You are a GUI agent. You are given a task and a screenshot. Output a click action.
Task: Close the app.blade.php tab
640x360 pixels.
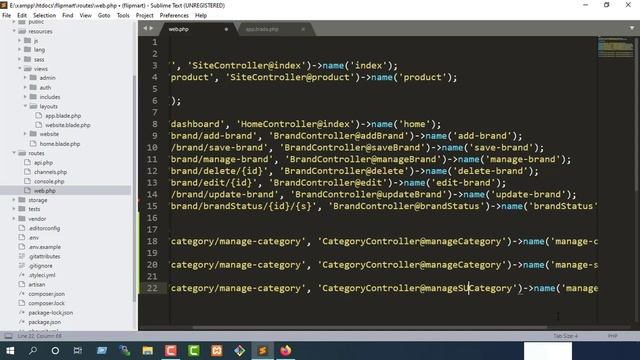point(303,29)
